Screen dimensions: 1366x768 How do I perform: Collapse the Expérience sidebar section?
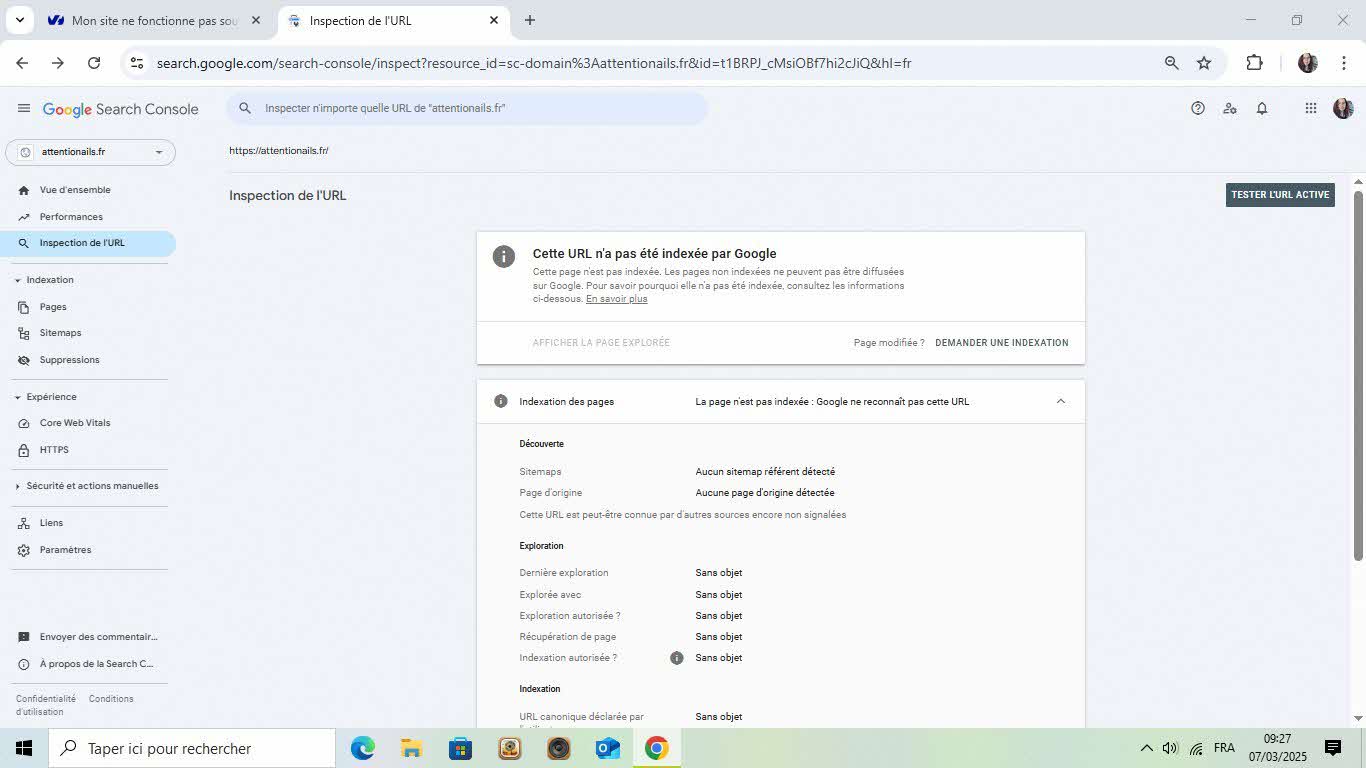(18, 398)
